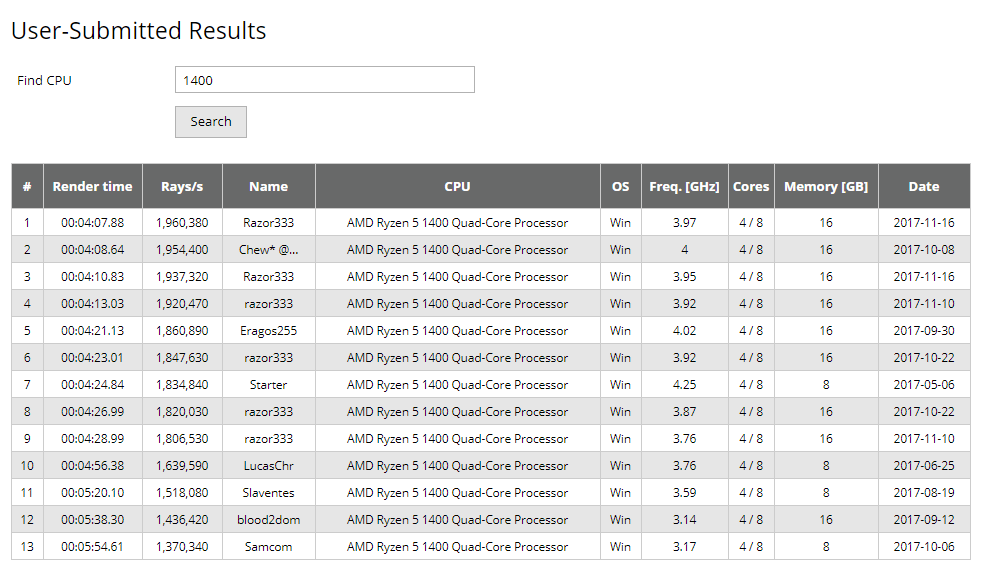Click render time 00:05:54.61
Viewport: 1000px width, 576px height.
click(92, 547)
